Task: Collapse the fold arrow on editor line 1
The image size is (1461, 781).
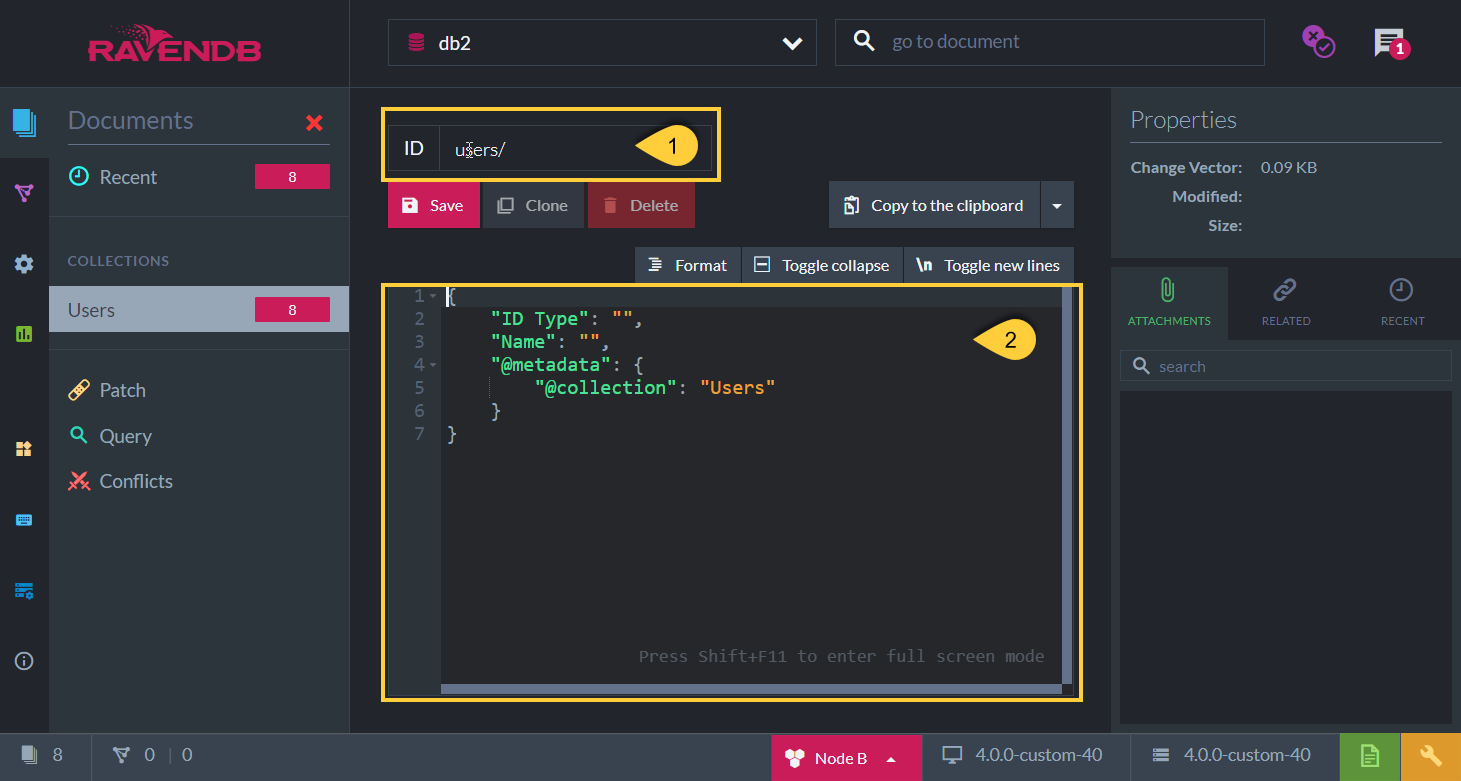Action: 432,296
